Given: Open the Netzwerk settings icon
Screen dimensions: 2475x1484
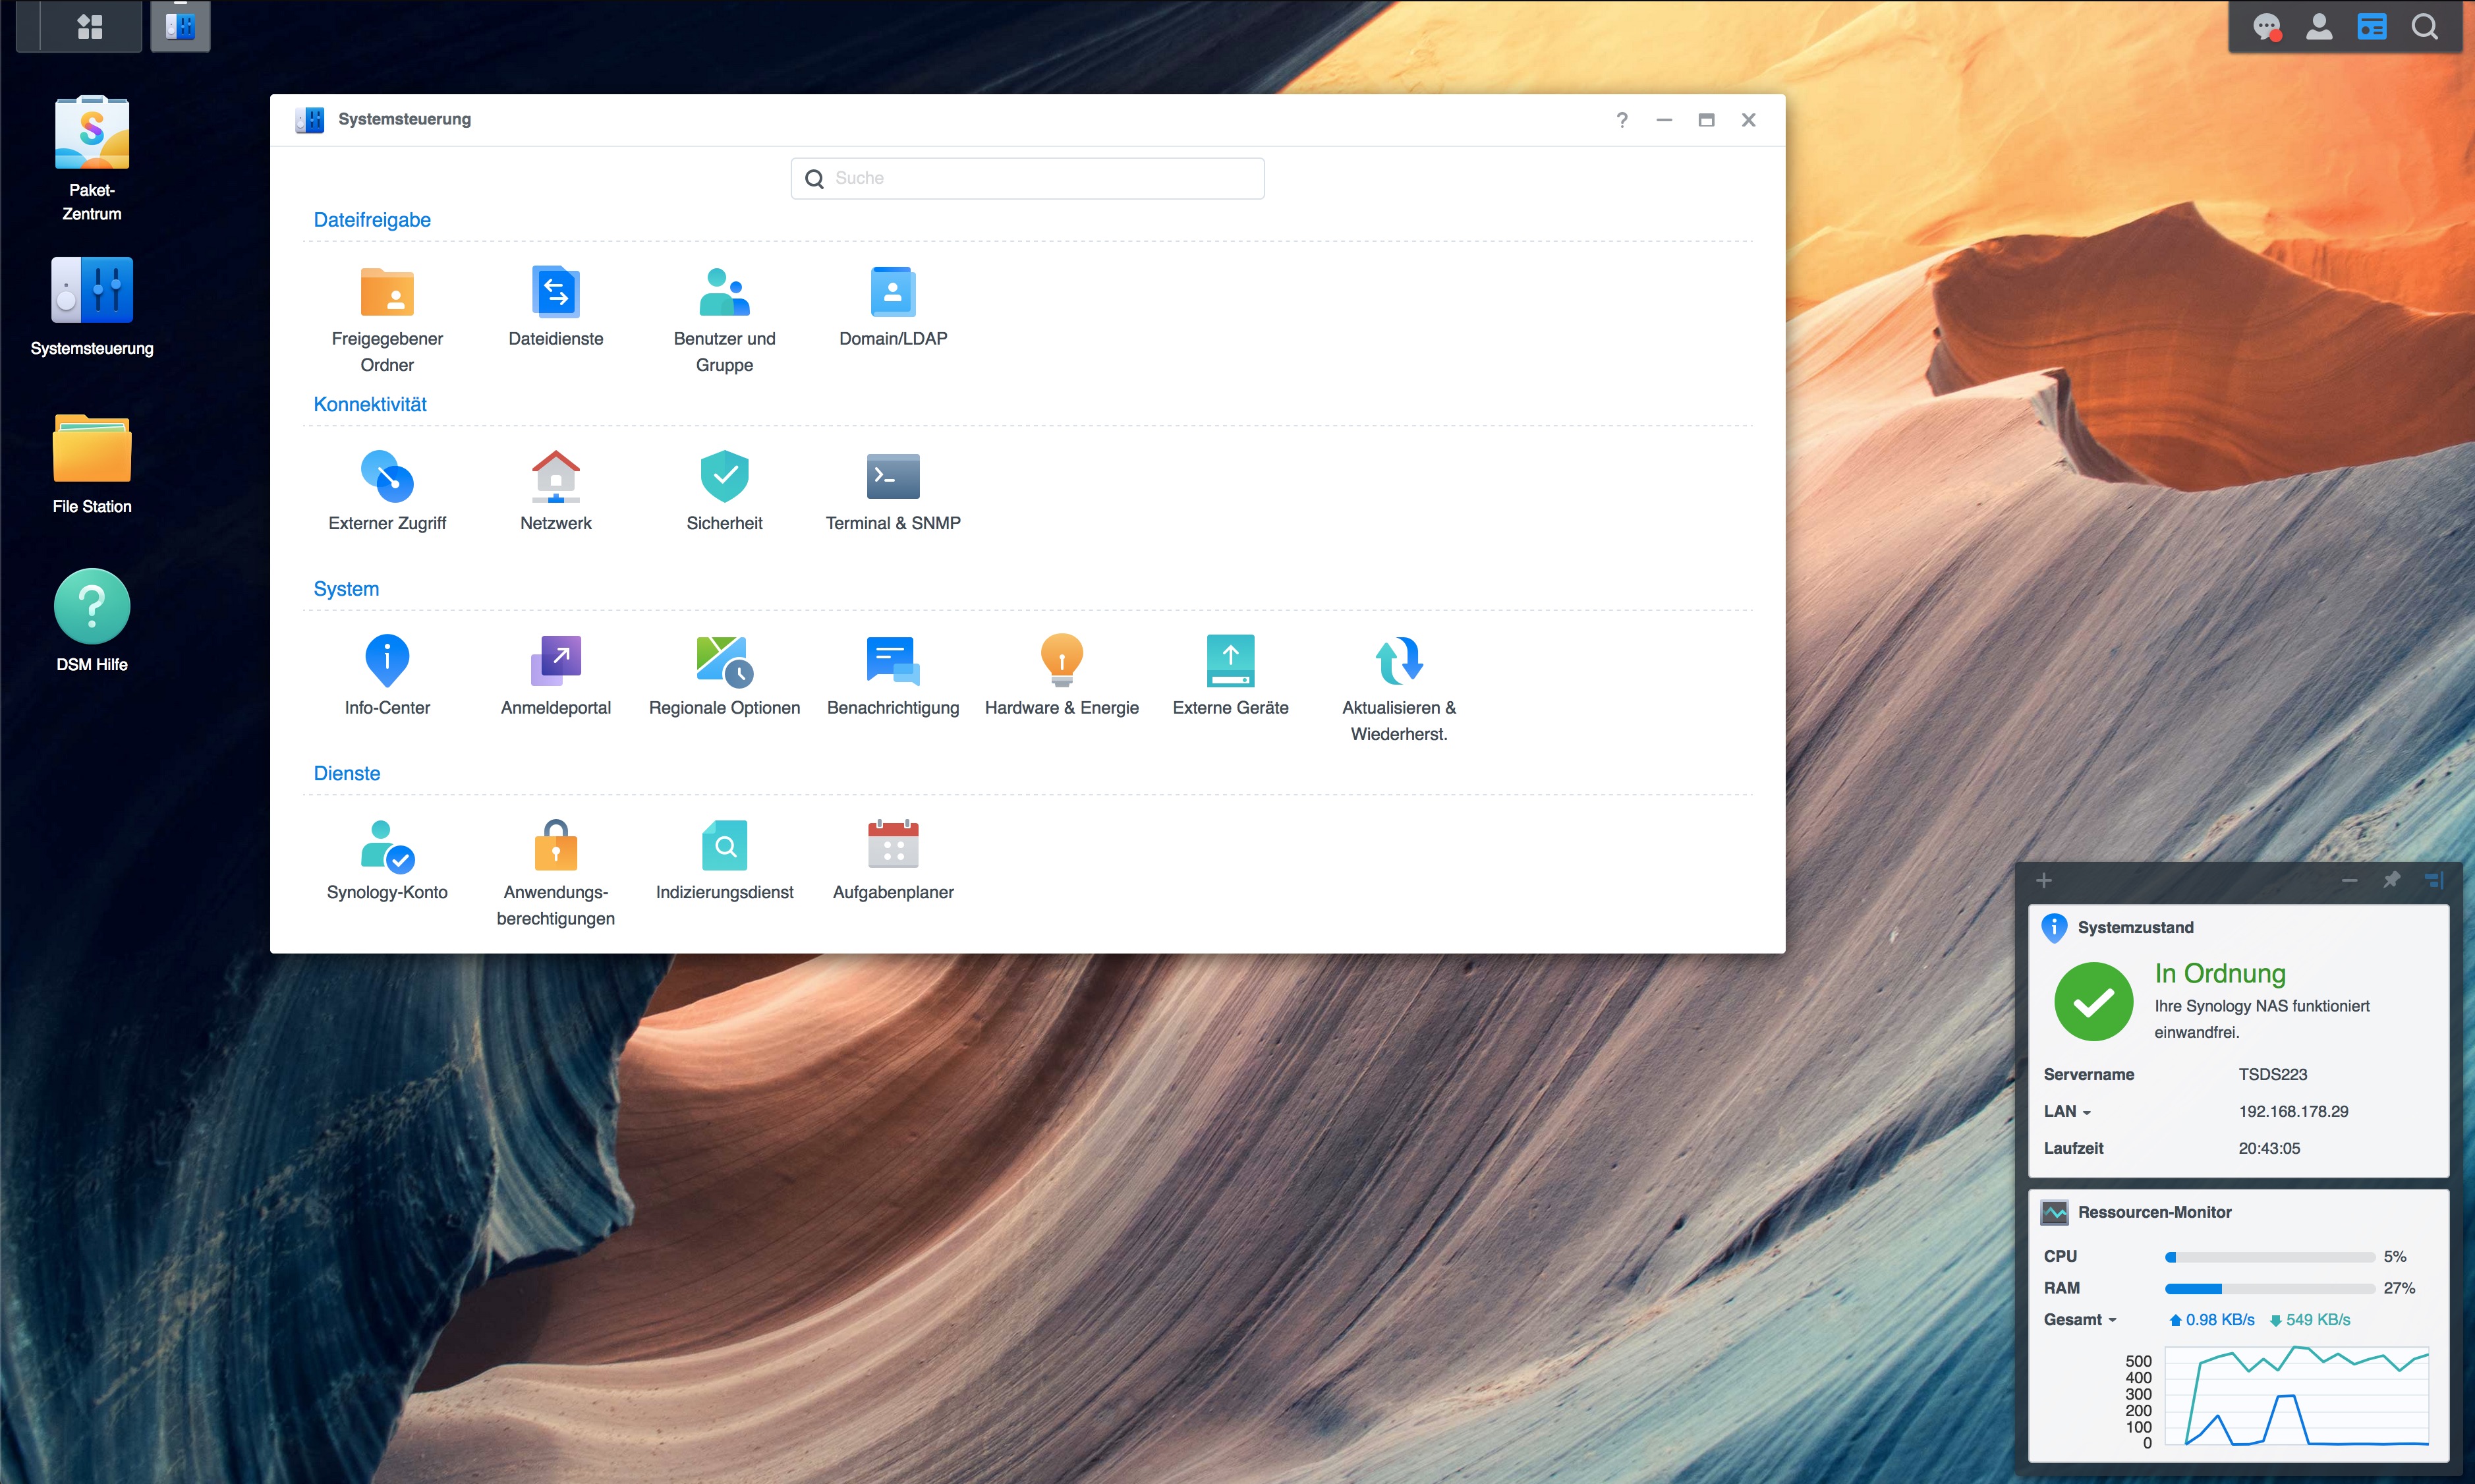Looking at the screenshot, I should 555,476.
